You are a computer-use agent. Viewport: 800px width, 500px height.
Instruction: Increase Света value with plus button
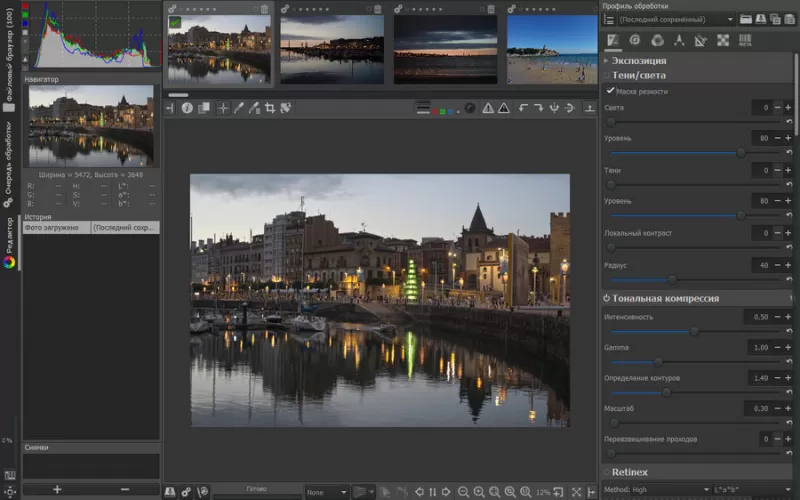coord(788,107)
